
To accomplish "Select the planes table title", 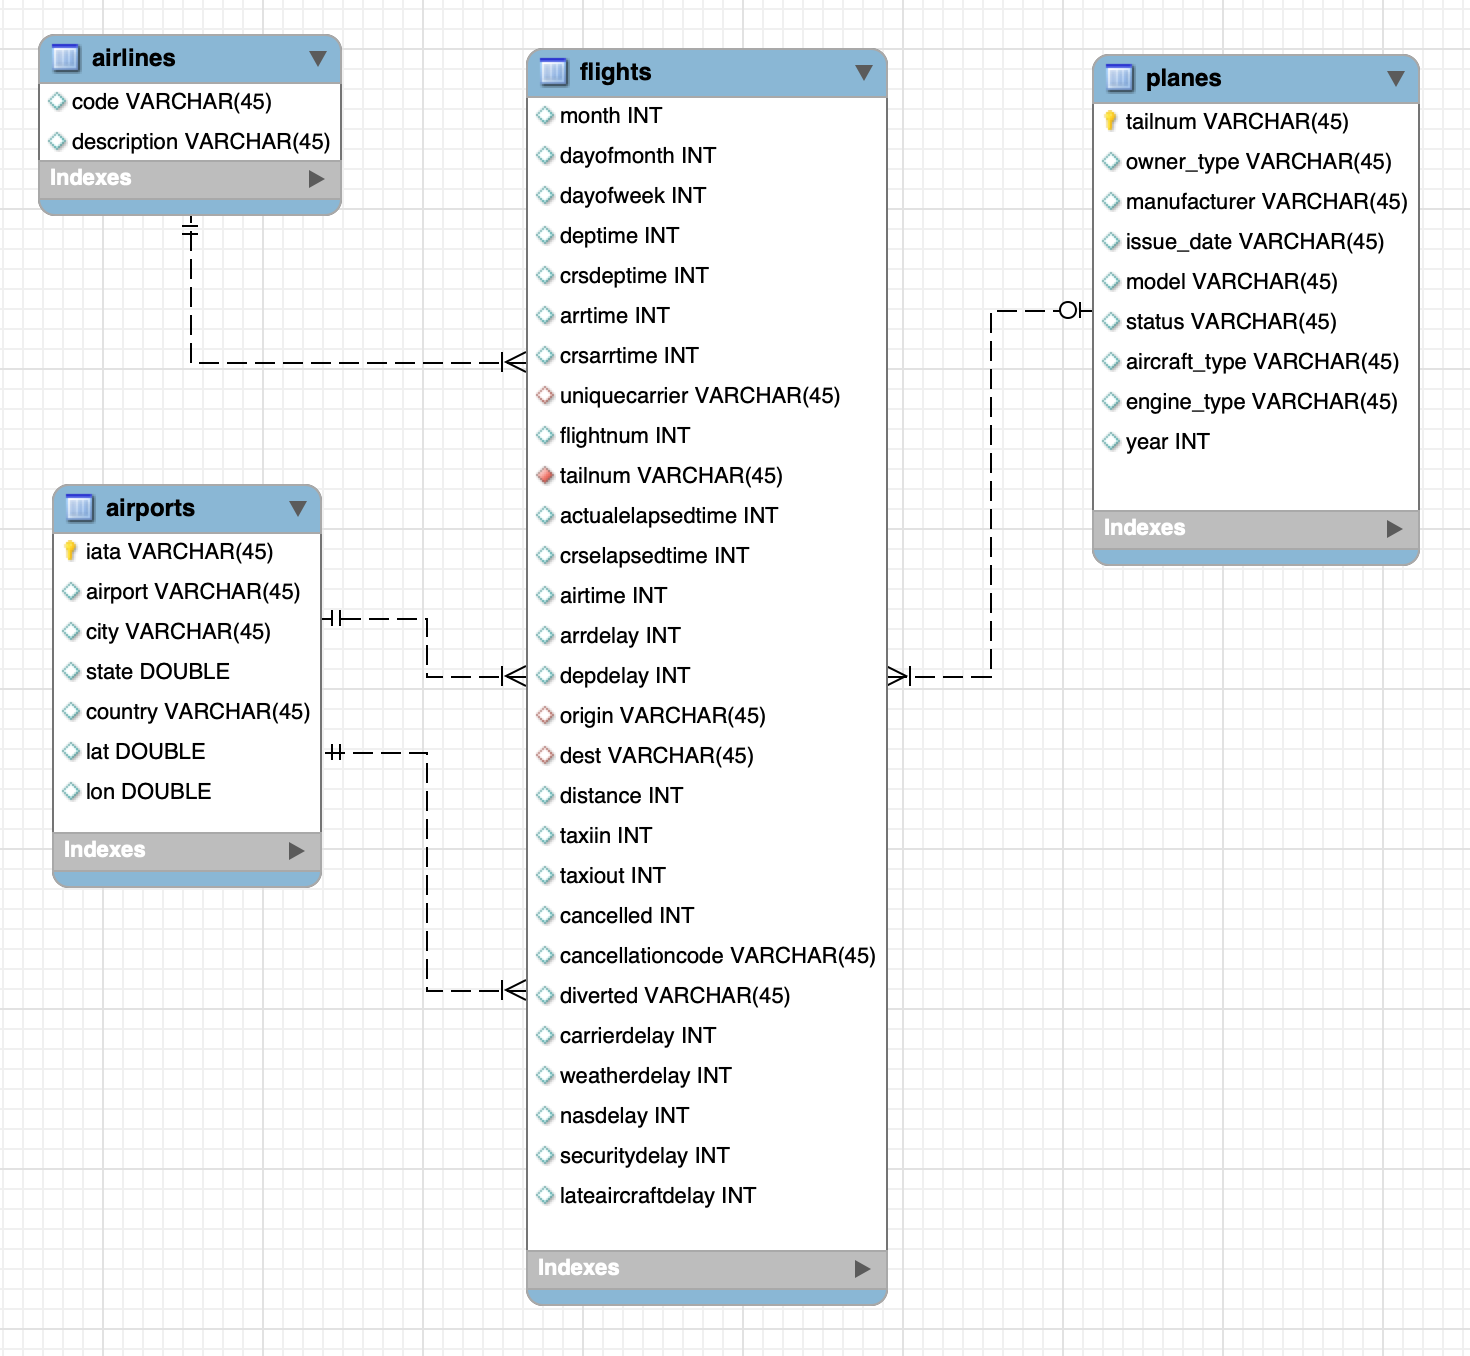I will click(x=1184, y=78).
